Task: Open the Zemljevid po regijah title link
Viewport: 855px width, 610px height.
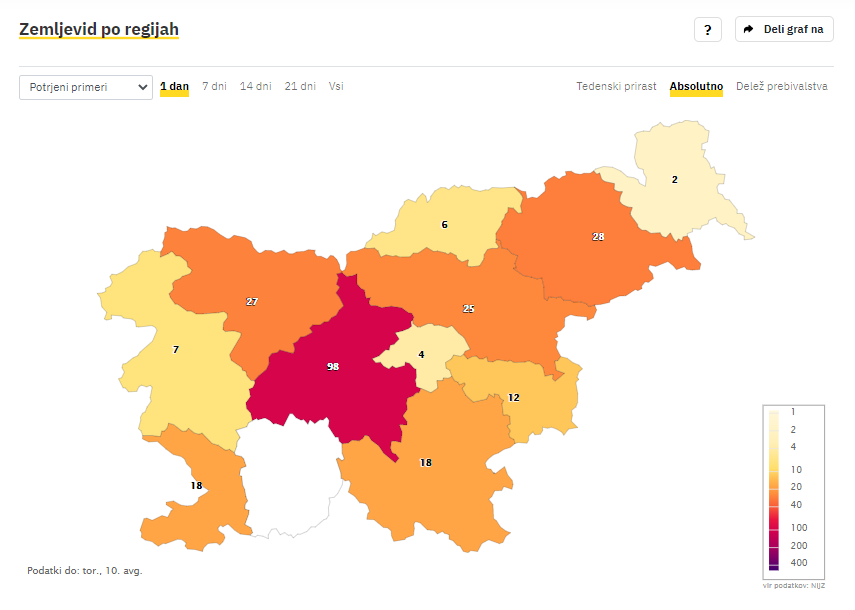Action: point(99,29)
